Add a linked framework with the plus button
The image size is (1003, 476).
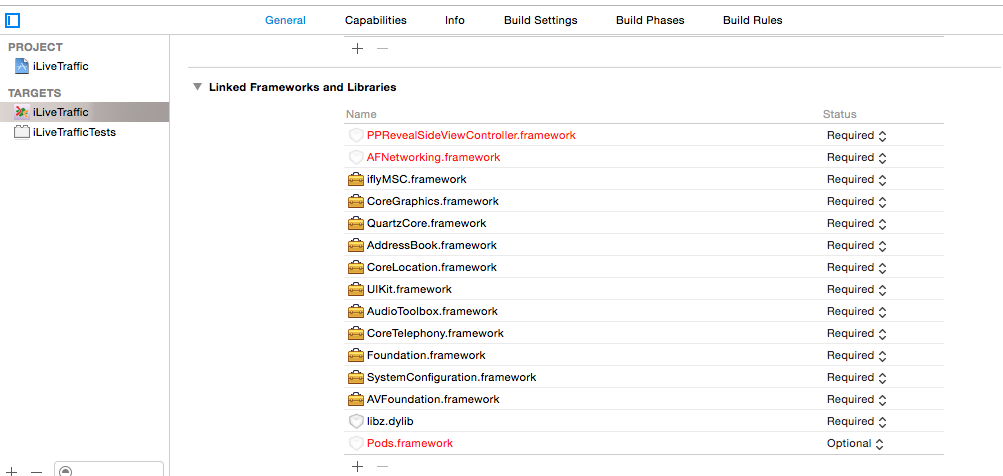tap(358, 467)
